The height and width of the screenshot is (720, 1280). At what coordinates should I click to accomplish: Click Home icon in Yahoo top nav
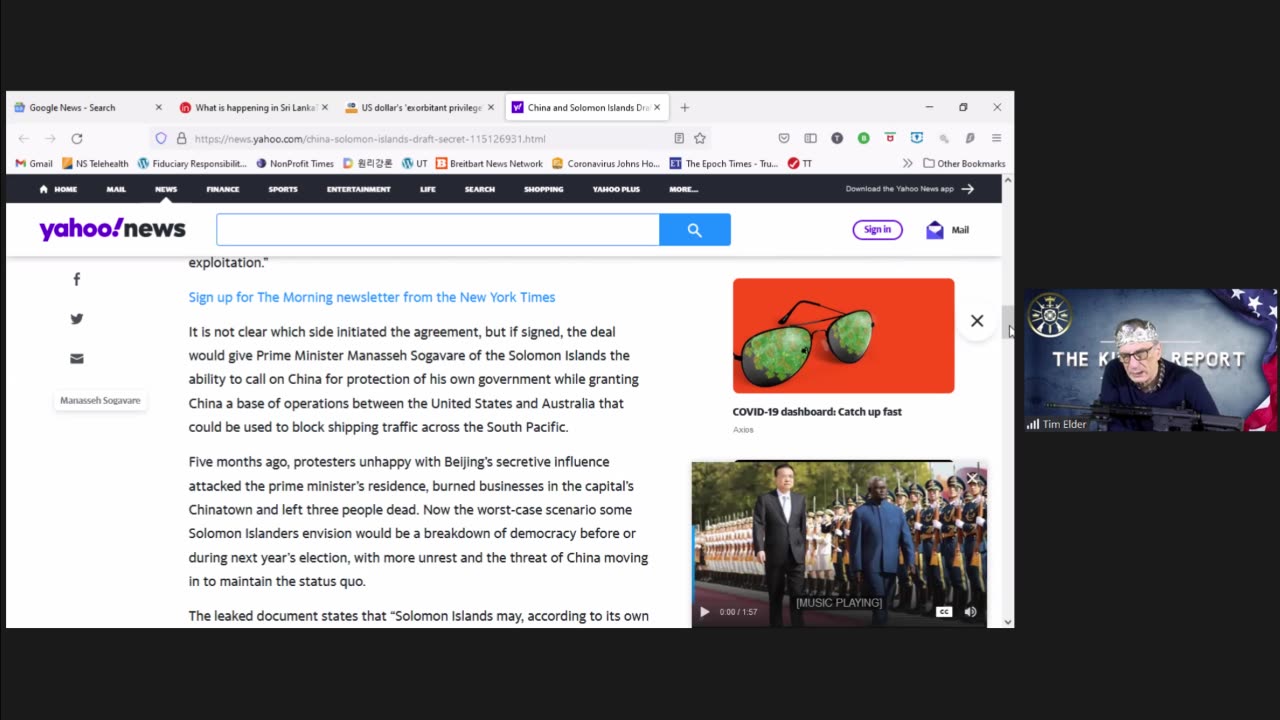click(43, 189)
